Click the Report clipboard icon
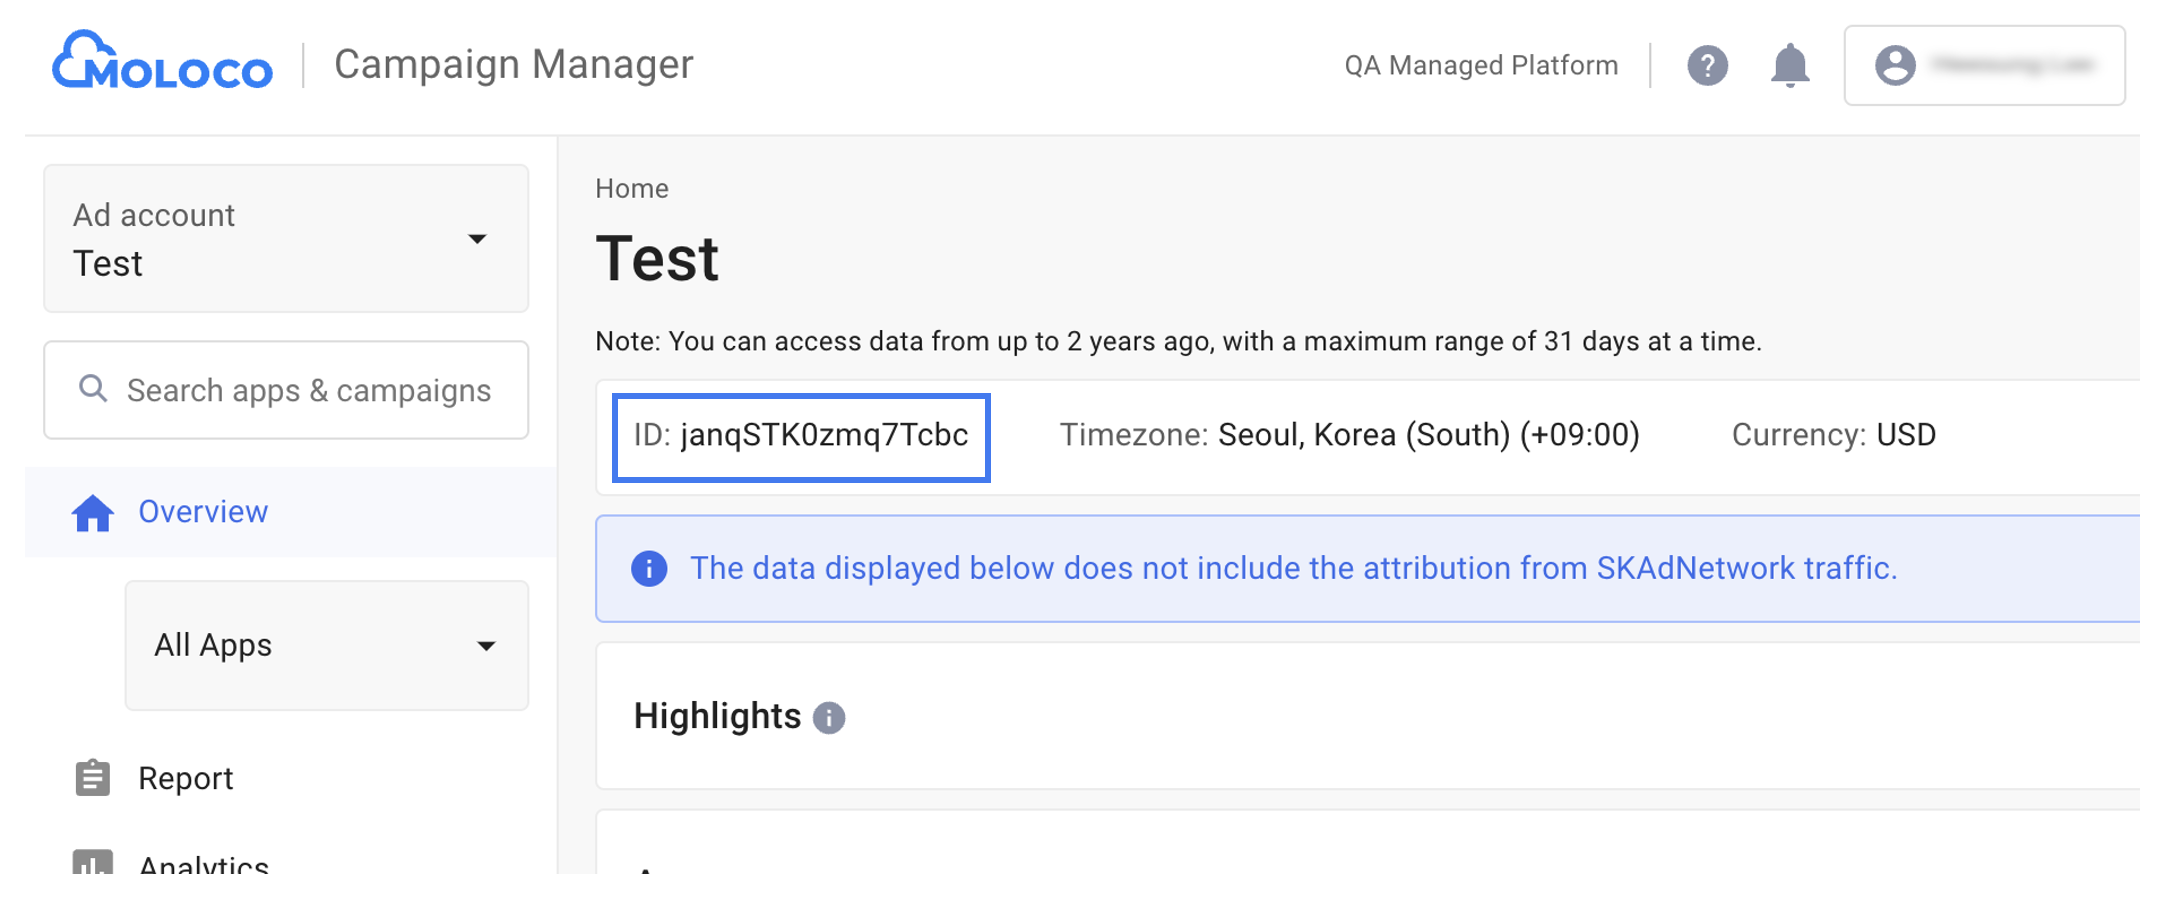The image size is (2172, 904). coord(92,778)
